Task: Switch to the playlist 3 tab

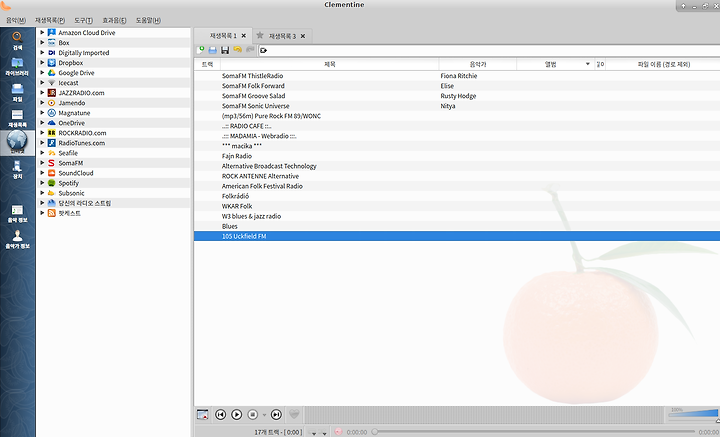Action: pyautogui.click(x=282, y=36)
